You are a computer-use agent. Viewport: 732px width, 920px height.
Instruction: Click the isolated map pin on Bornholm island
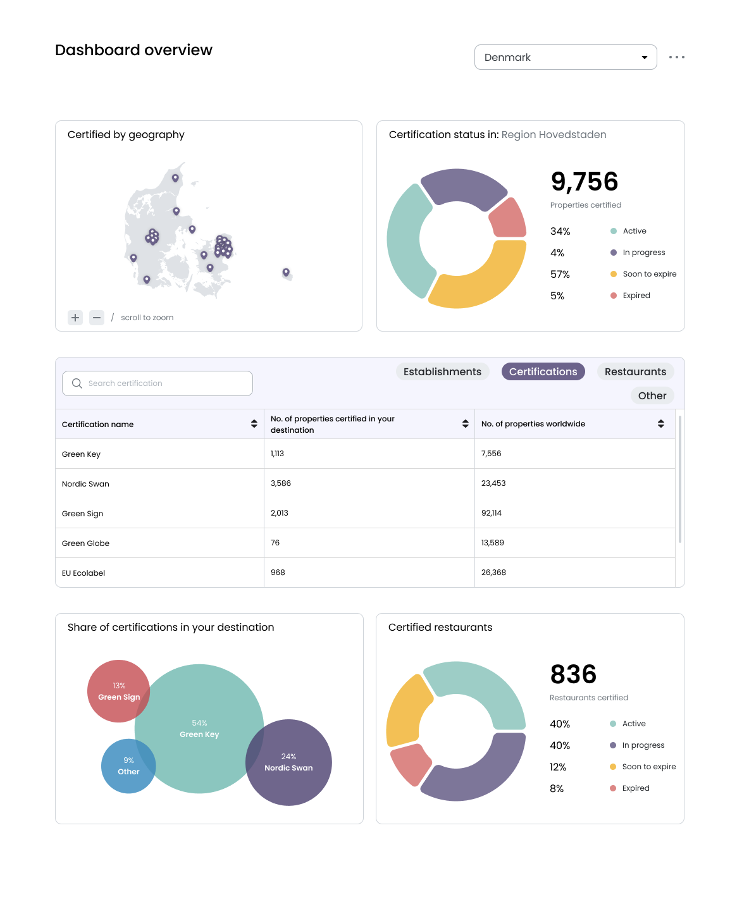point(286,272)
